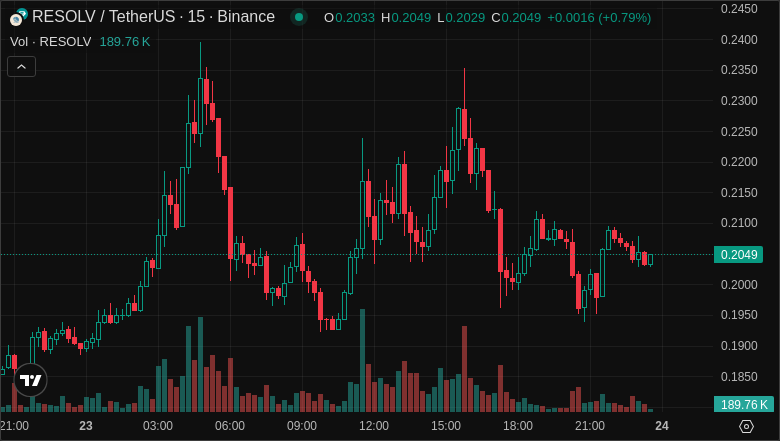Click the volume value 189.76 K in the legend
Screen dimensions: 780x441
coord(125,42)
